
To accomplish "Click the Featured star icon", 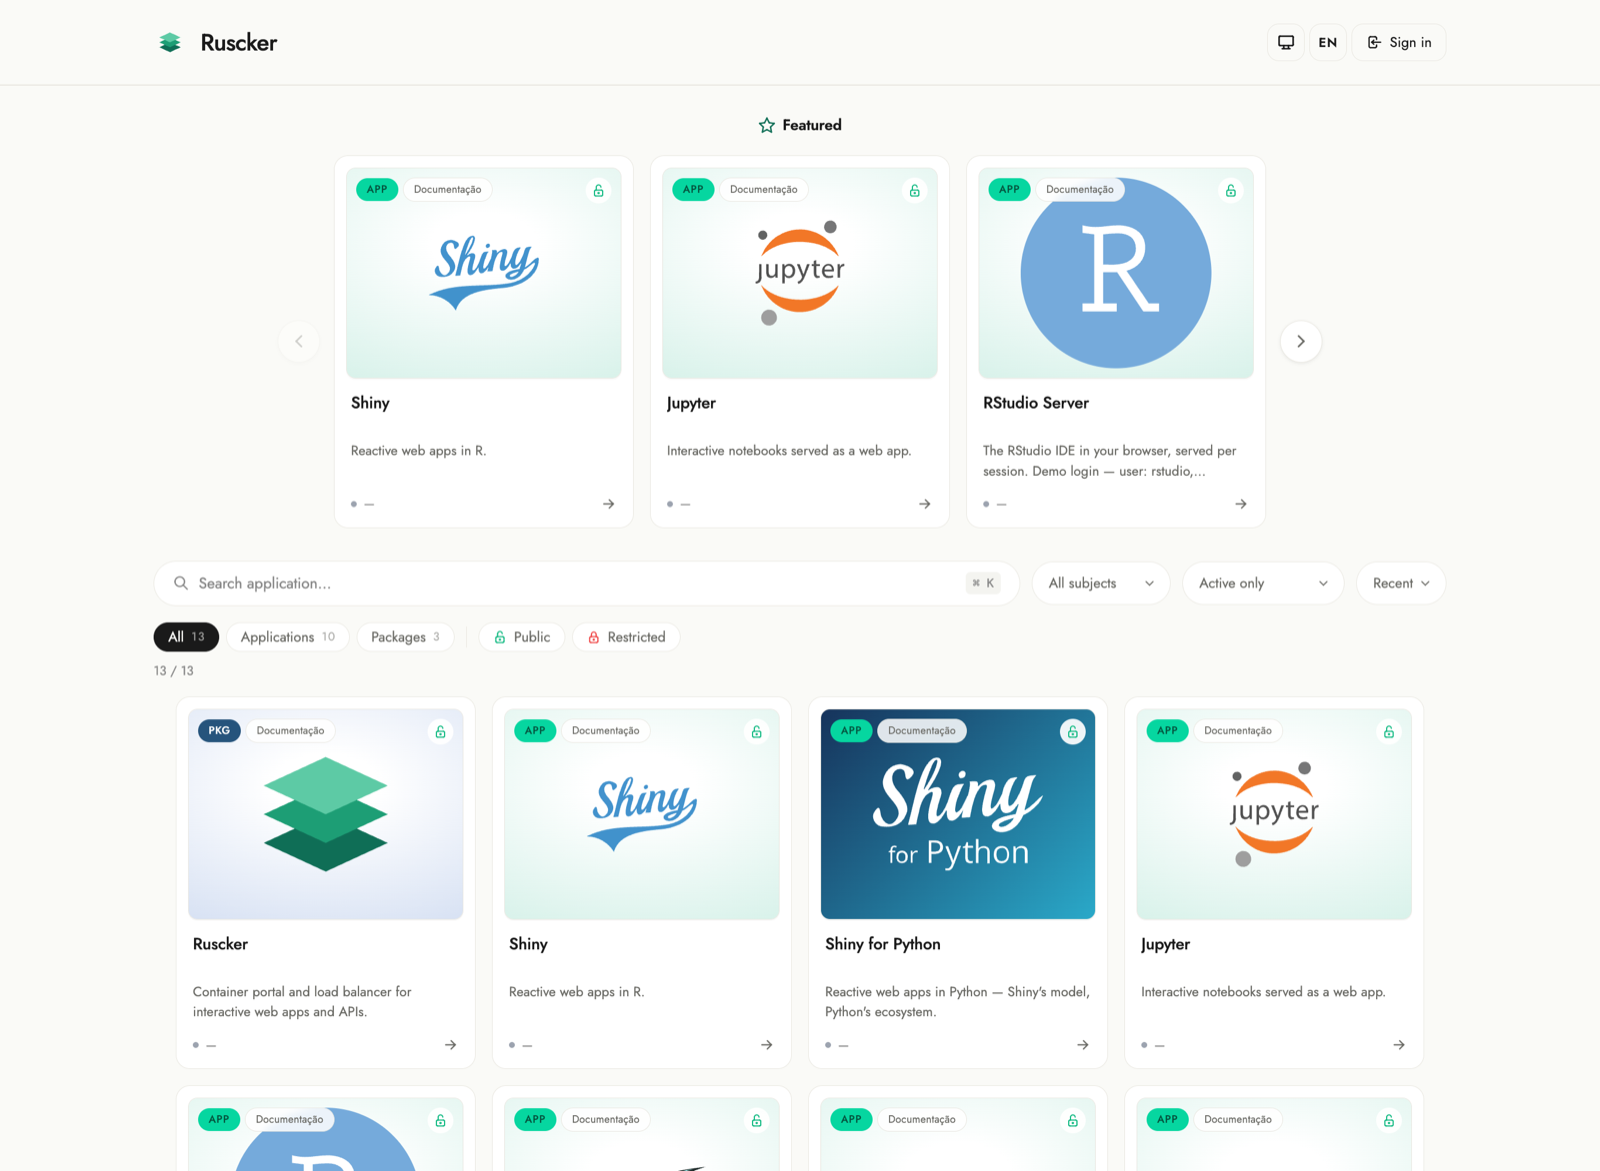I will tap(767, 125).
